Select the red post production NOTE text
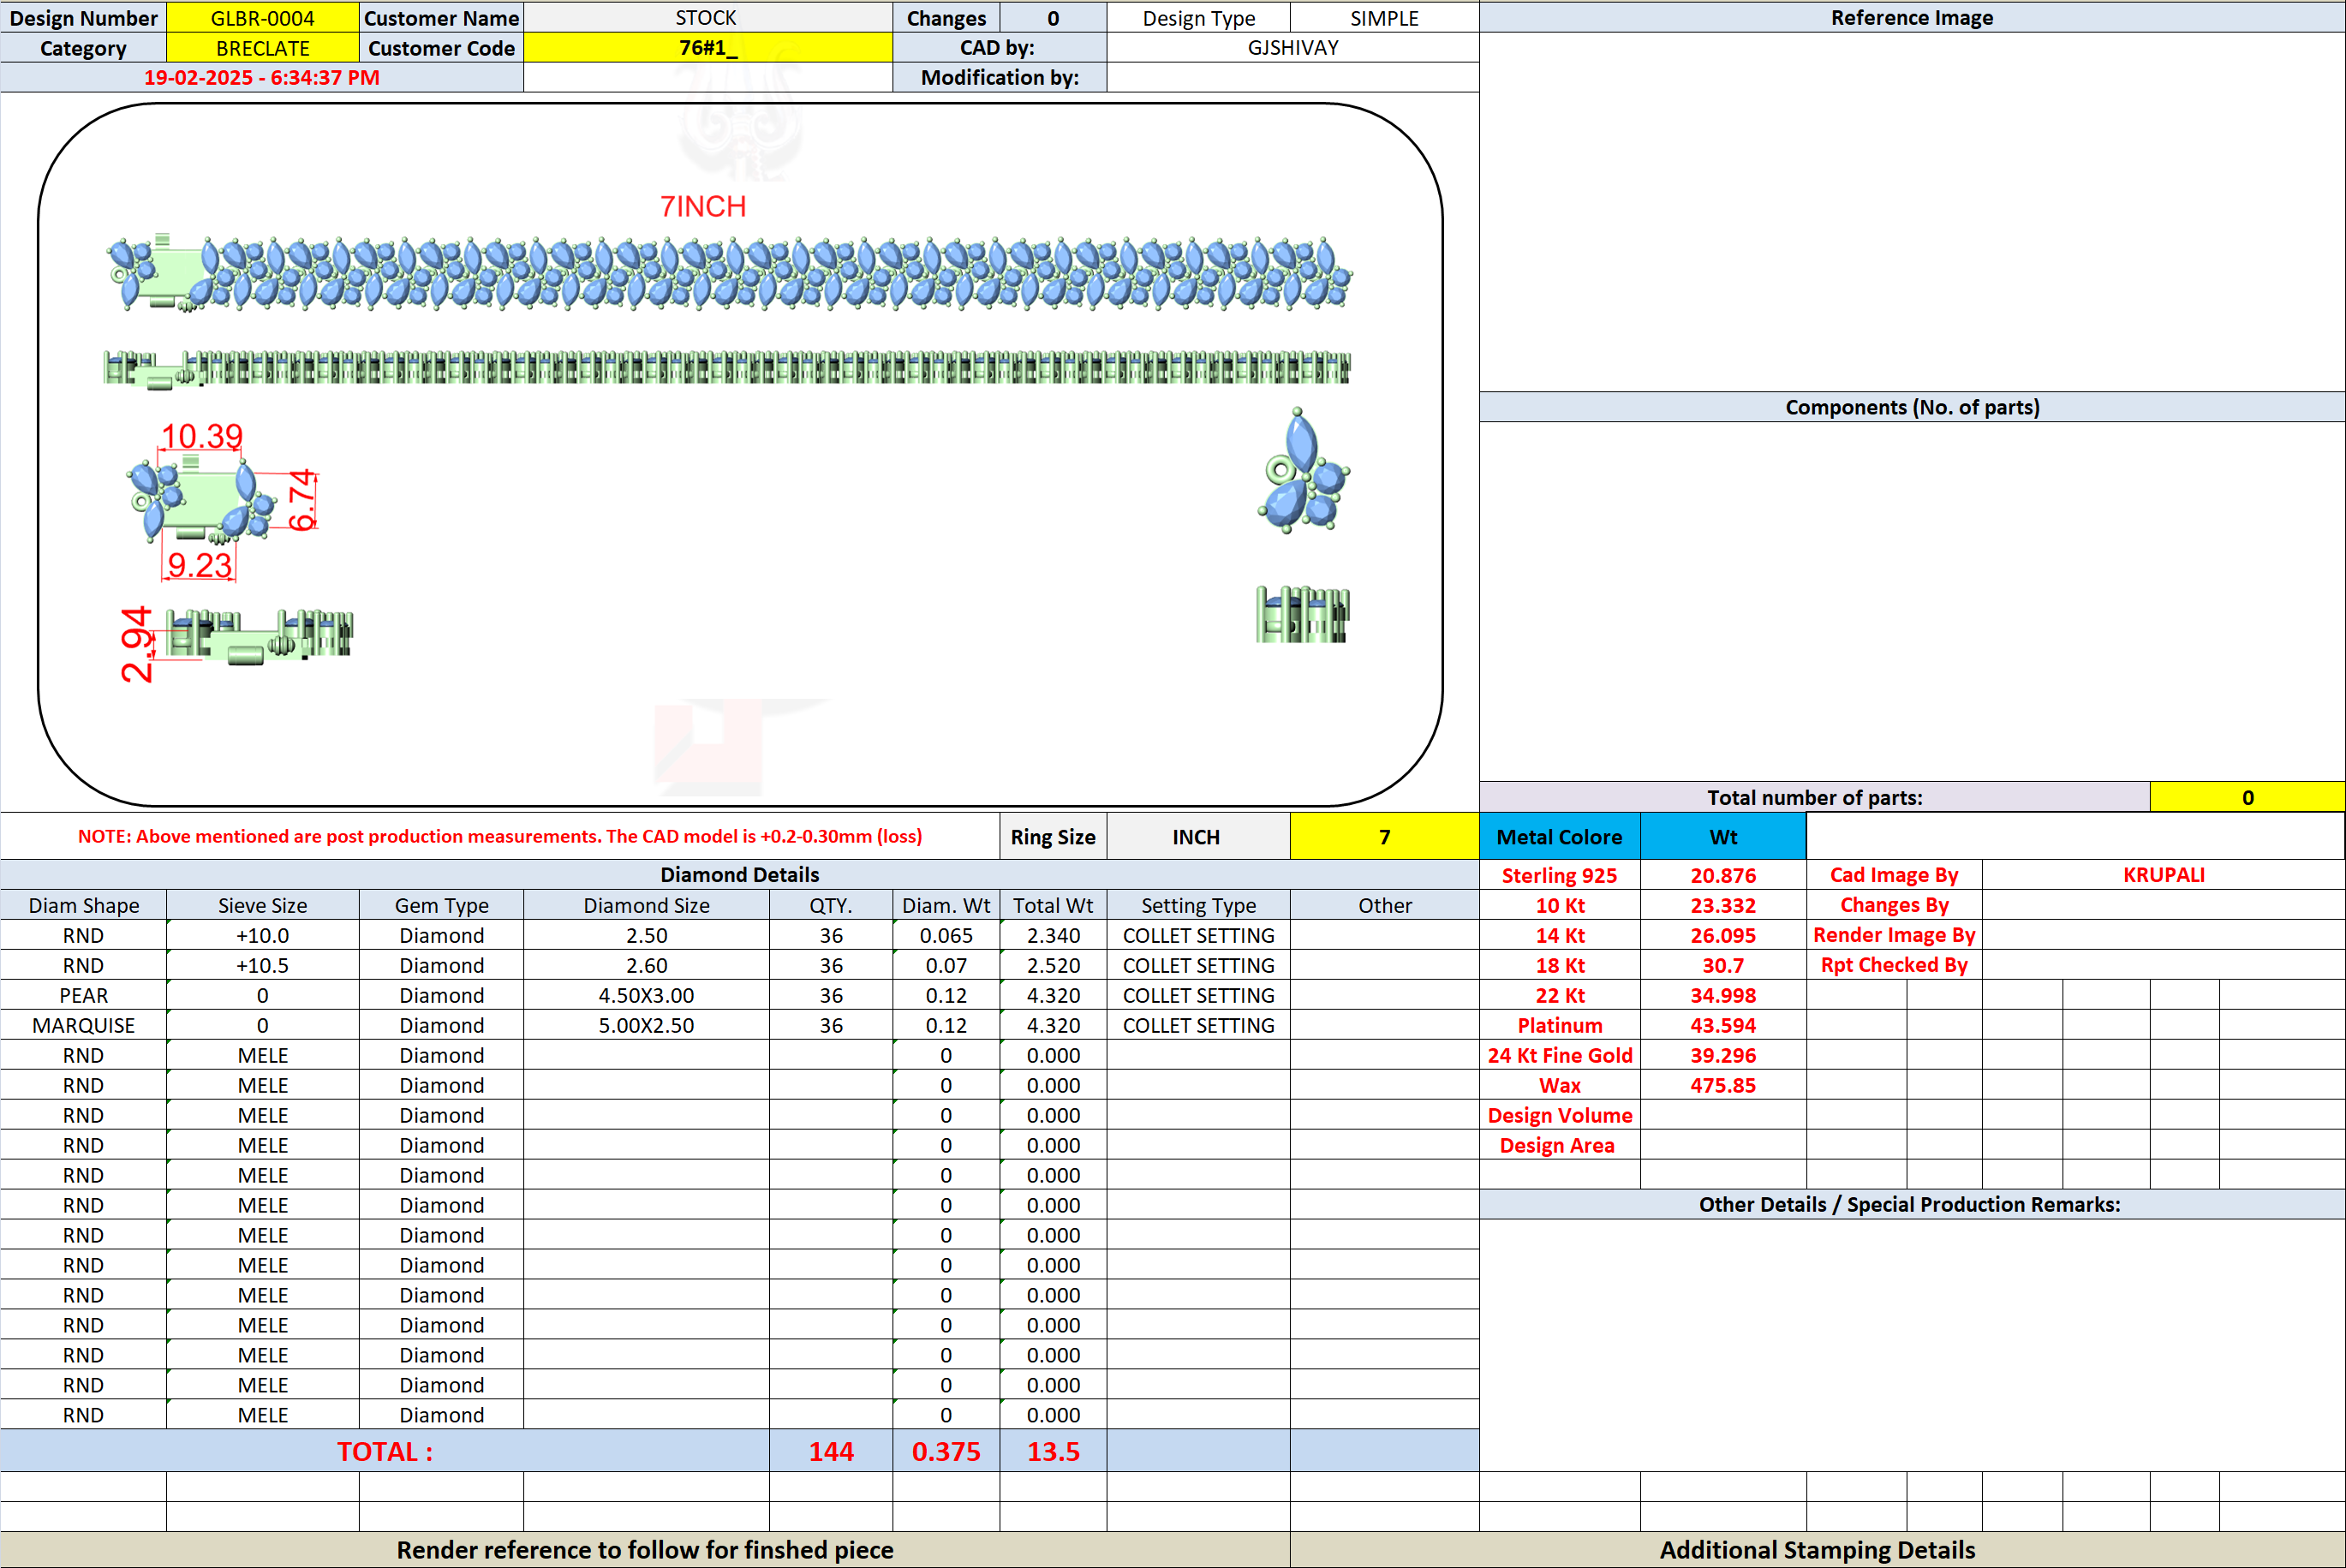The width and height of the screenshot is (2346, 1568). point(500,836)
